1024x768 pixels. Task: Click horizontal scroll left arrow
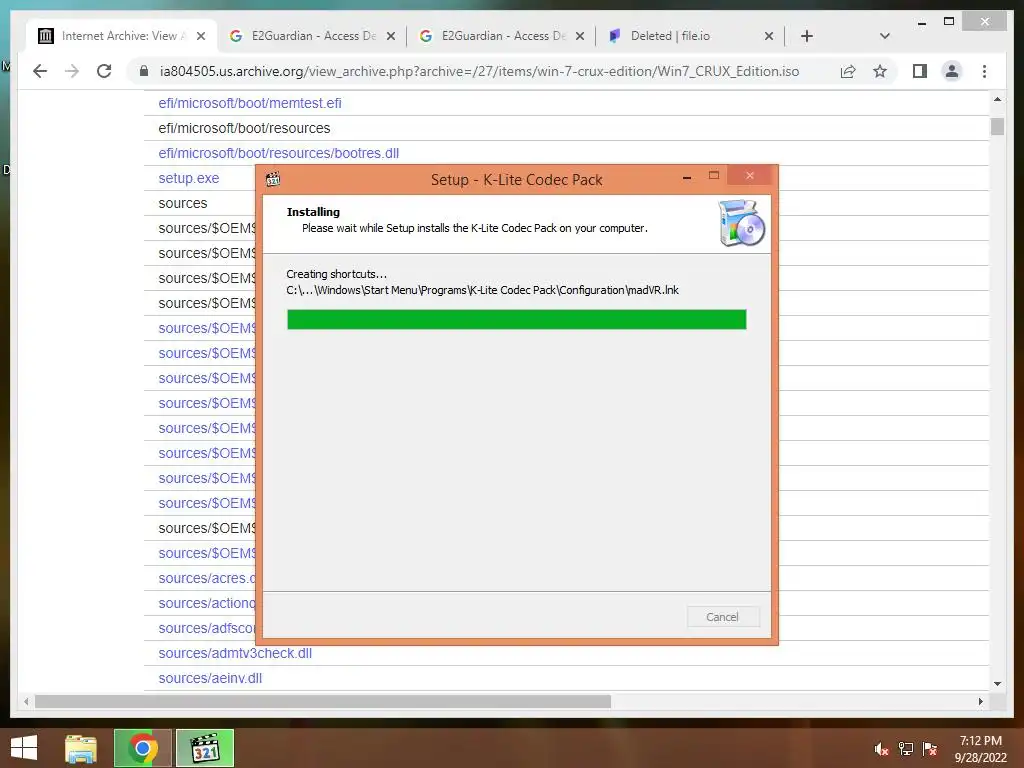(x=26, y=701)
